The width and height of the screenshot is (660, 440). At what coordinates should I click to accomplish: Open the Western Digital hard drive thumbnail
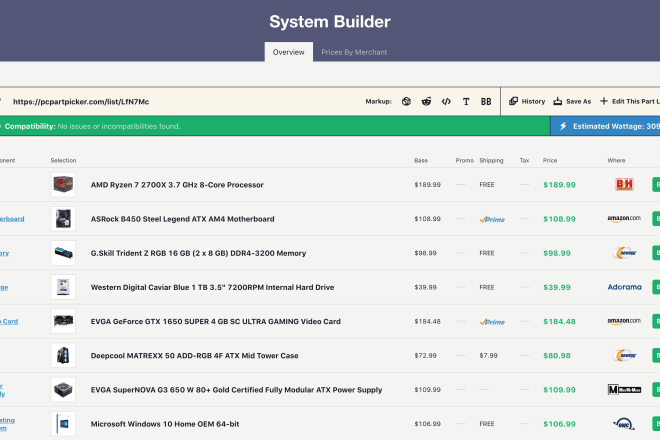click(63, 287)
